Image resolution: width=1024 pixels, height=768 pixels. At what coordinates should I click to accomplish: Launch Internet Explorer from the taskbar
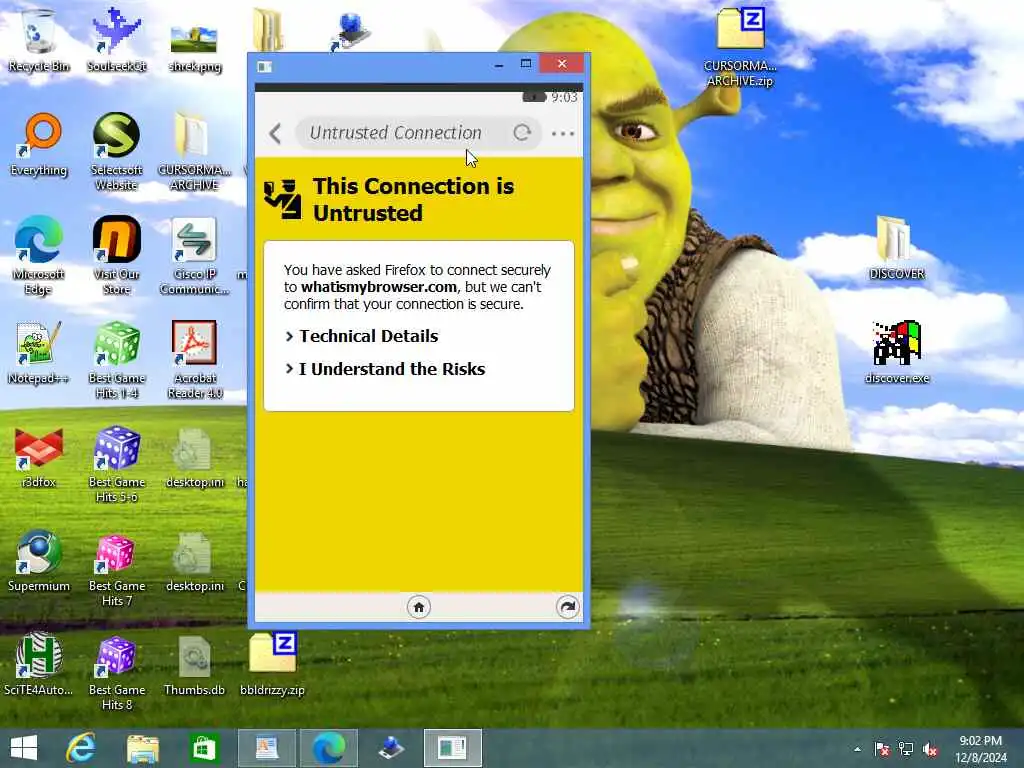pyautogui.click(x=81, y=748)
